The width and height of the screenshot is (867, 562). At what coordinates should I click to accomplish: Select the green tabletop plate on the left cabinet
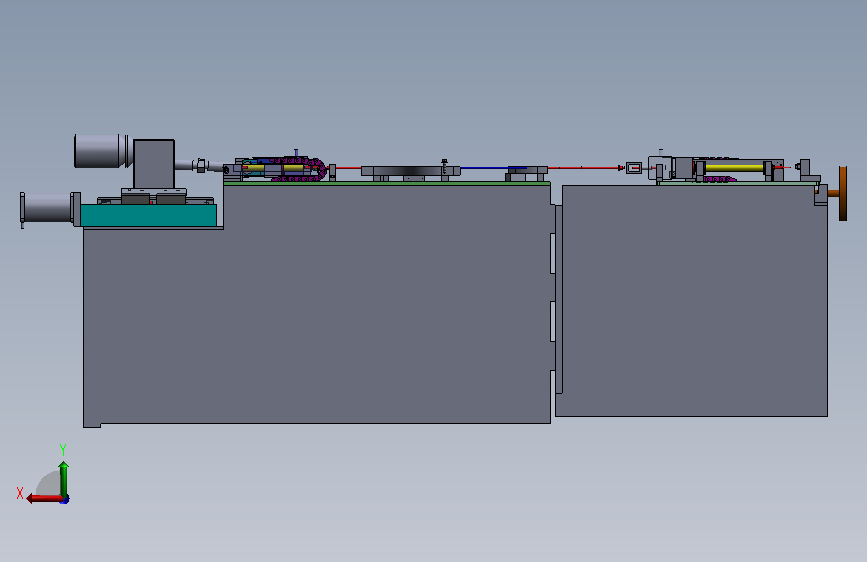(387, 183)
